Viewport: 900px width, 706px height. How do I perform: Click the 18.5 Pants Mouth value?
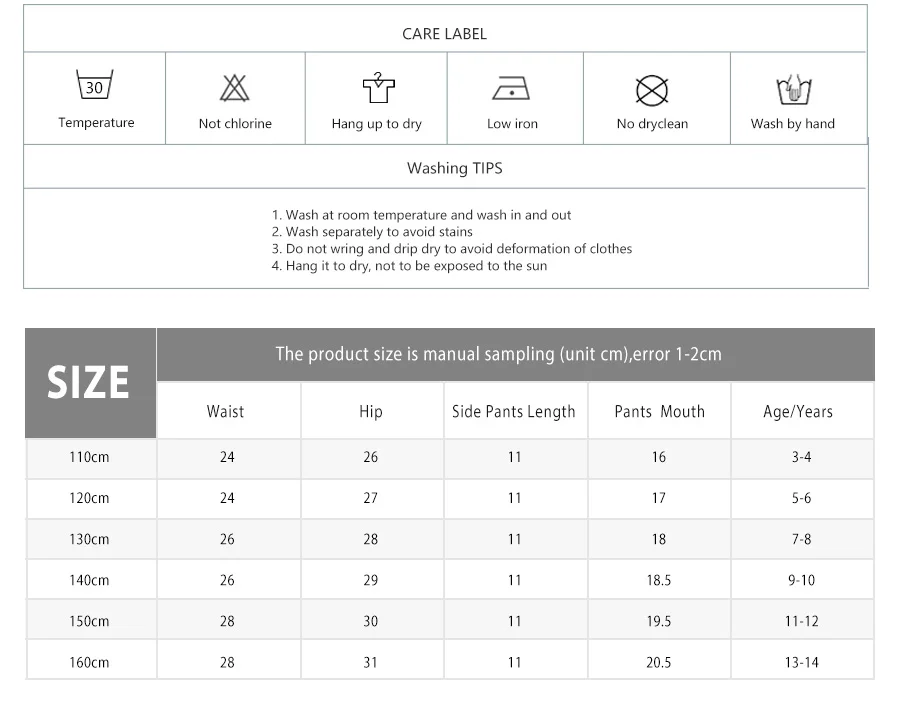[658, 580]
